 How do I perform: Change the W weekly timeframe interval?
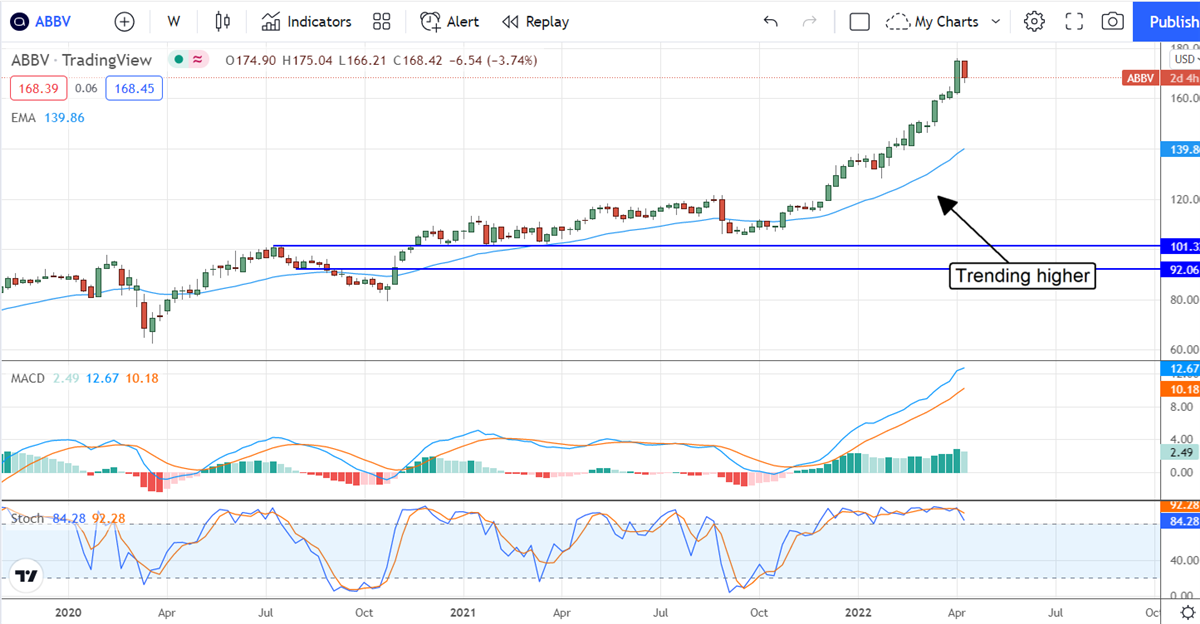(x=174, y=21)
